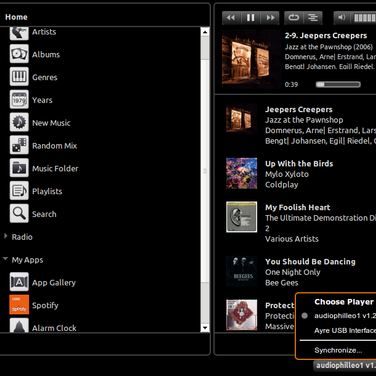Click the Spotify label
The image size is (376, 376).
click(45, 305)
